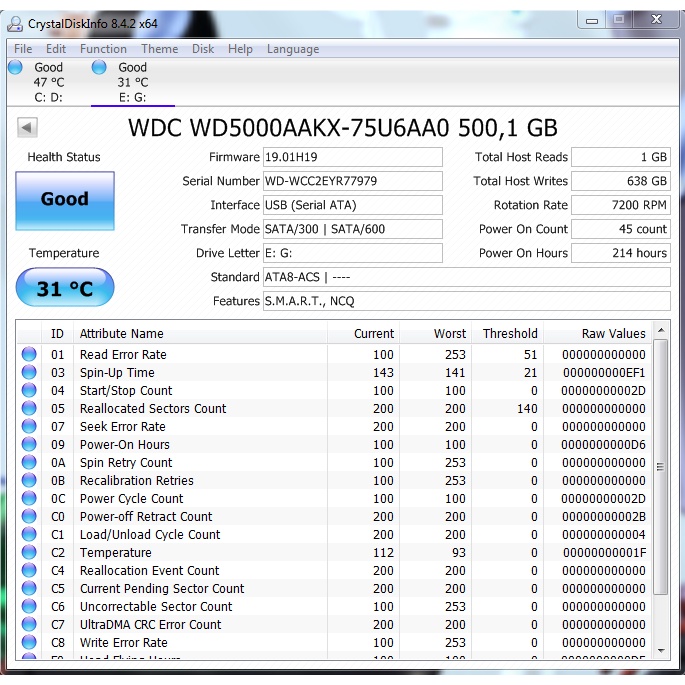Select threshold 140 in Reallocated Sectors row
685x685 pixels.
click(527, 408)
